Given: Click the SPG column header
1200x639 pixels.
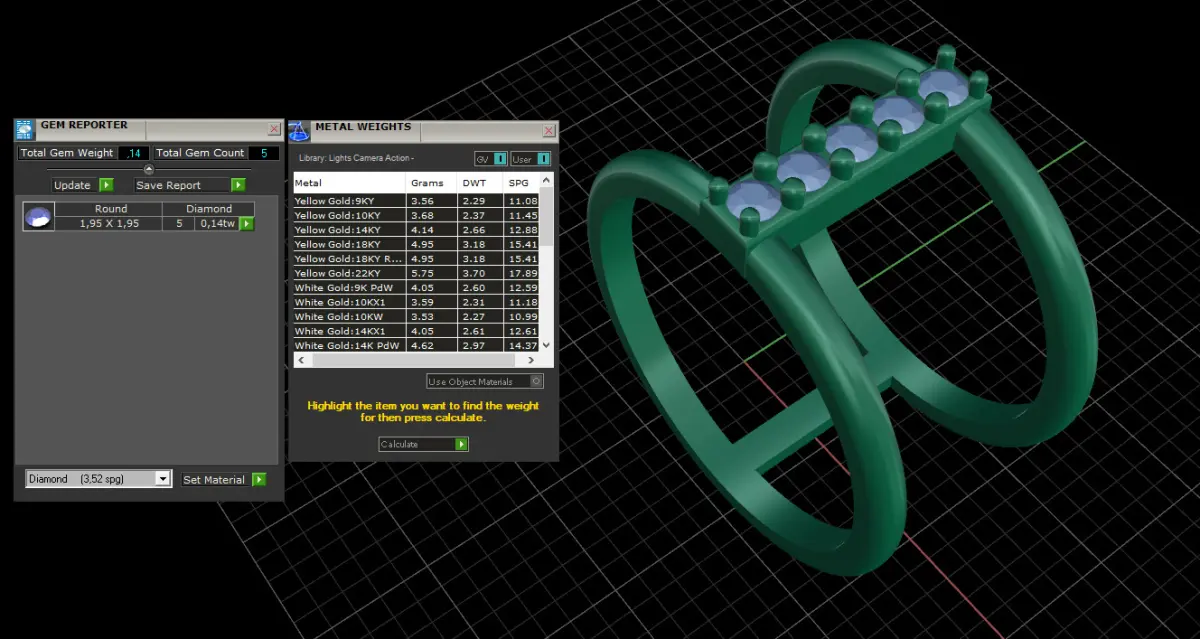Looking at the screenshot, I should [x=521, y=183].
